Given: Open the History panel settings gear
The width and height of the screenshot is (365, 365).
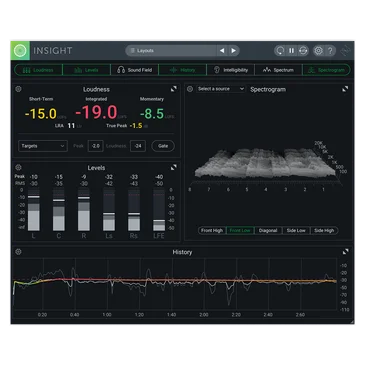Looking at the screenshot, I should pyautogui.click(x=19, y=252).
